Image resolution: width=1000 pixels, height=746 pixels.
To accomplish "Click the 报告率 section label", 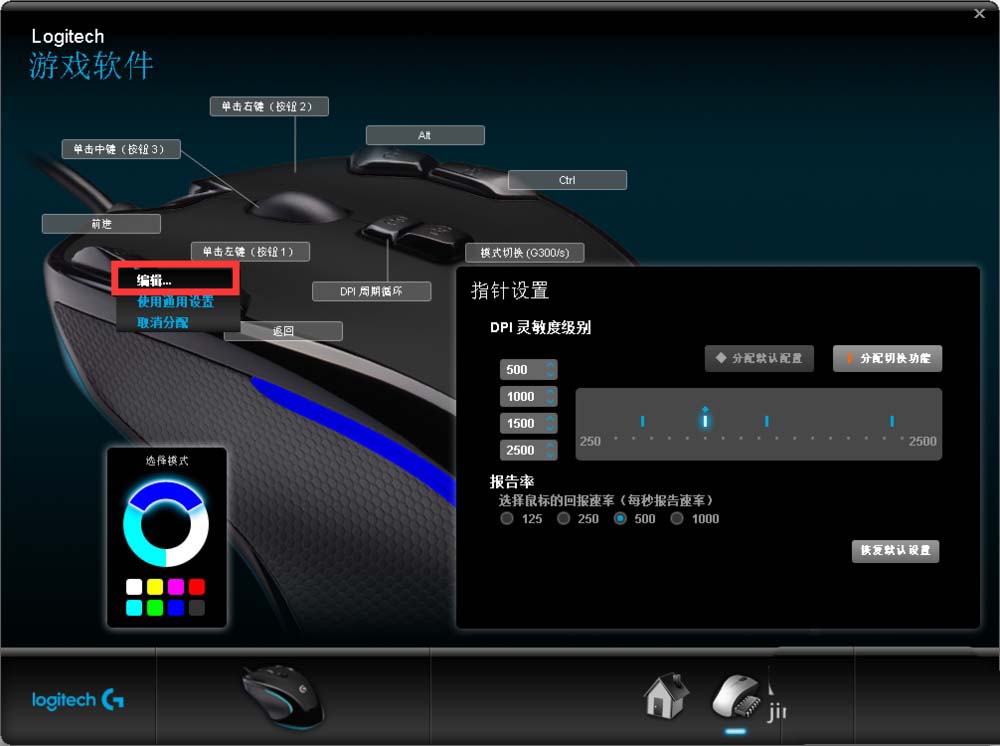I will pos(511,481).
